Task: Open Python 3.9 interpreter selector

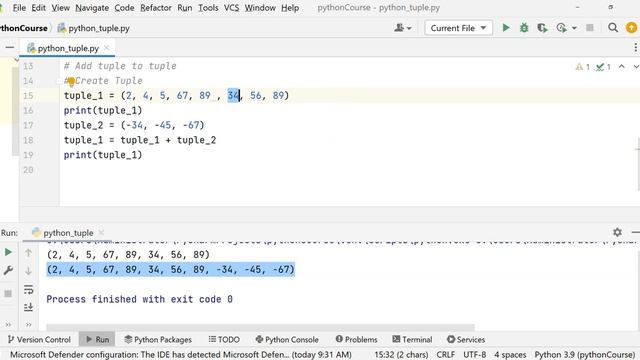Action: click(585, 354)
